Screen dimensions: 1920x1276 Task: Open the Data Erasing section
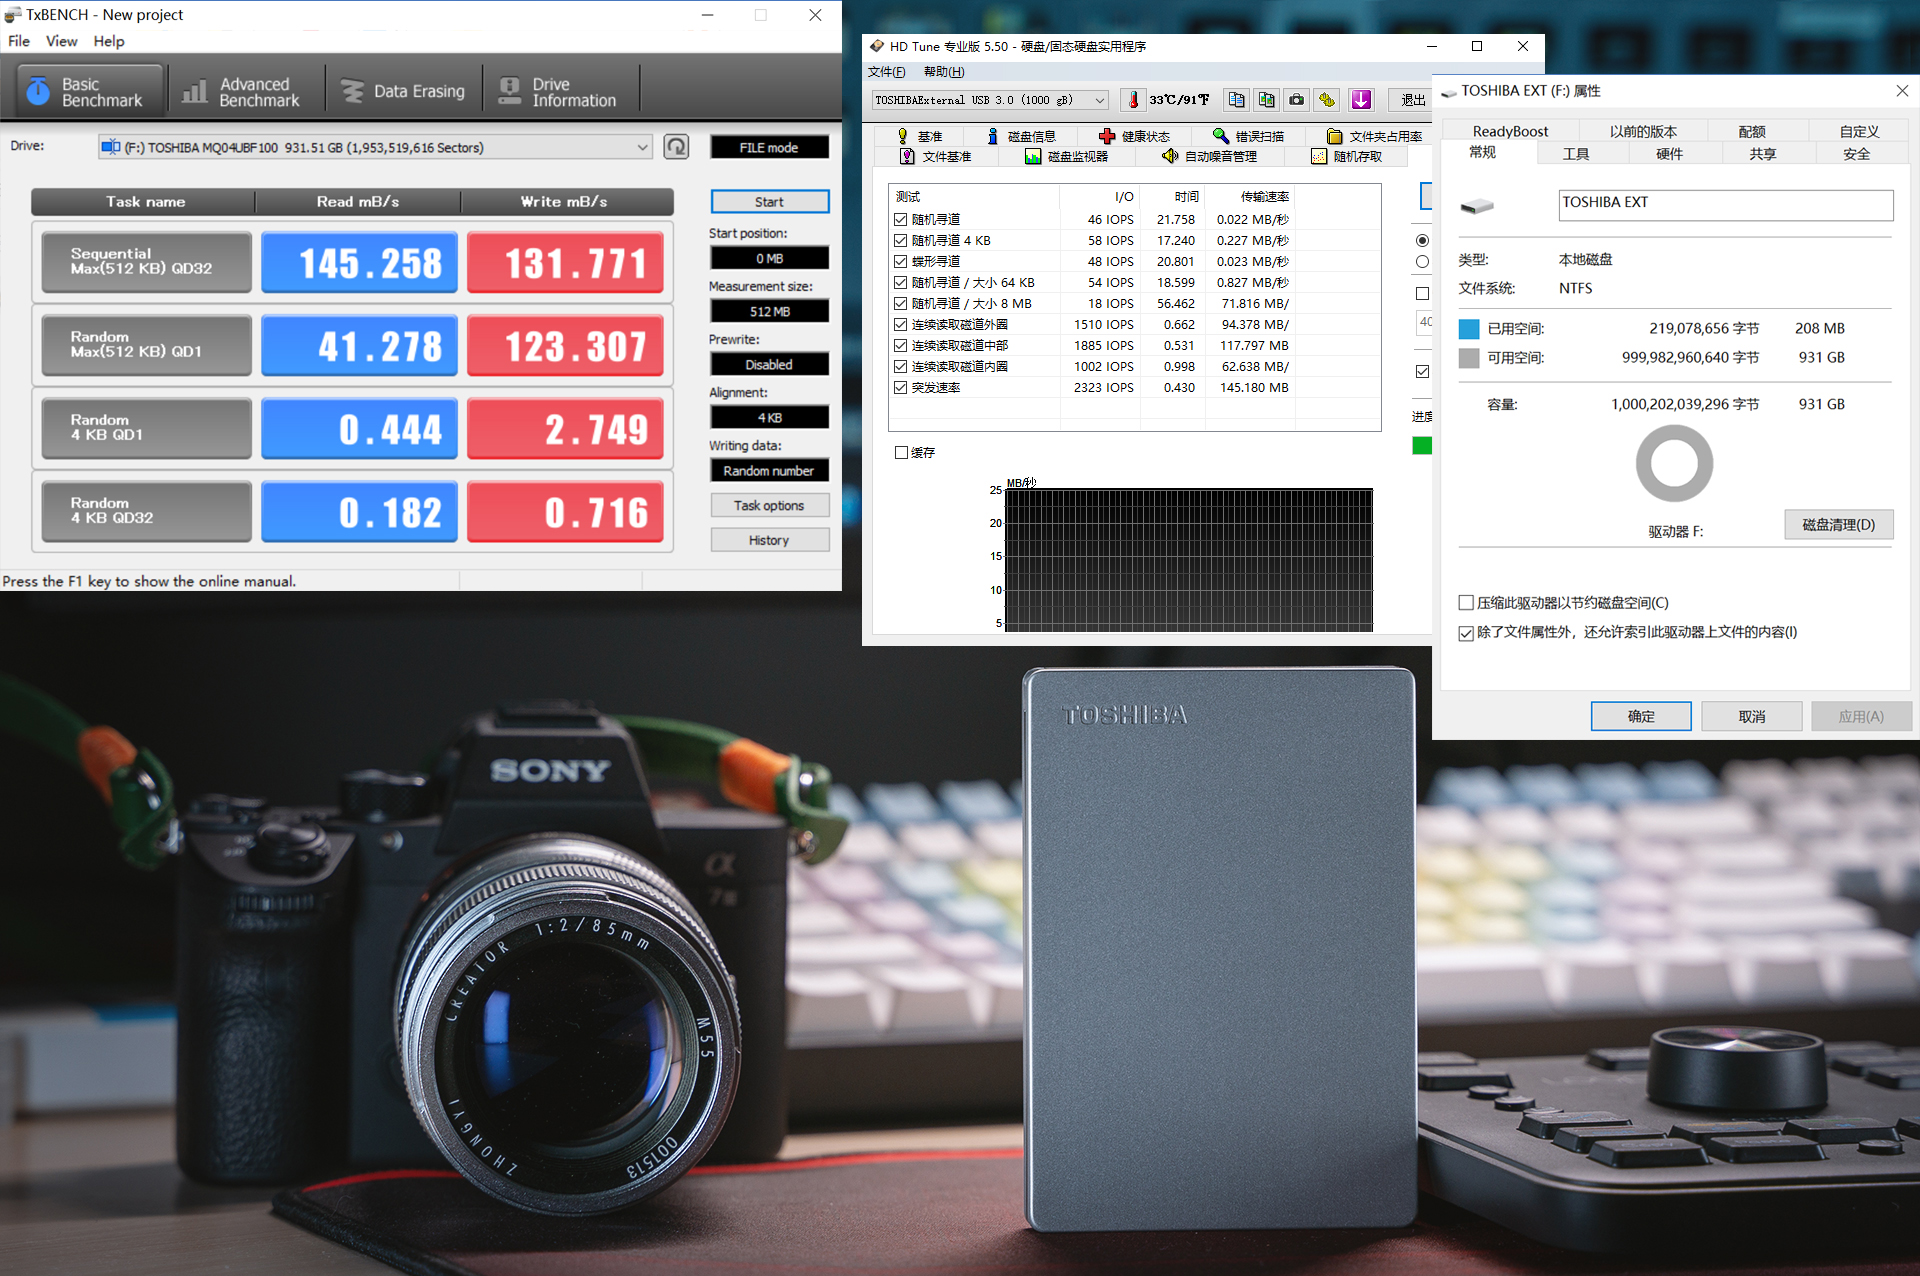[x=404, y=92]
